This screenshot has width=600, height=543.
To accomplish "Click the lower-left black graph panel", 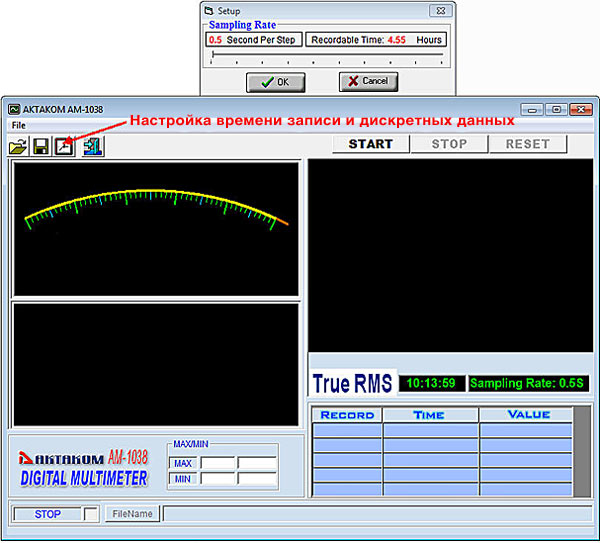I will (156, 365).
